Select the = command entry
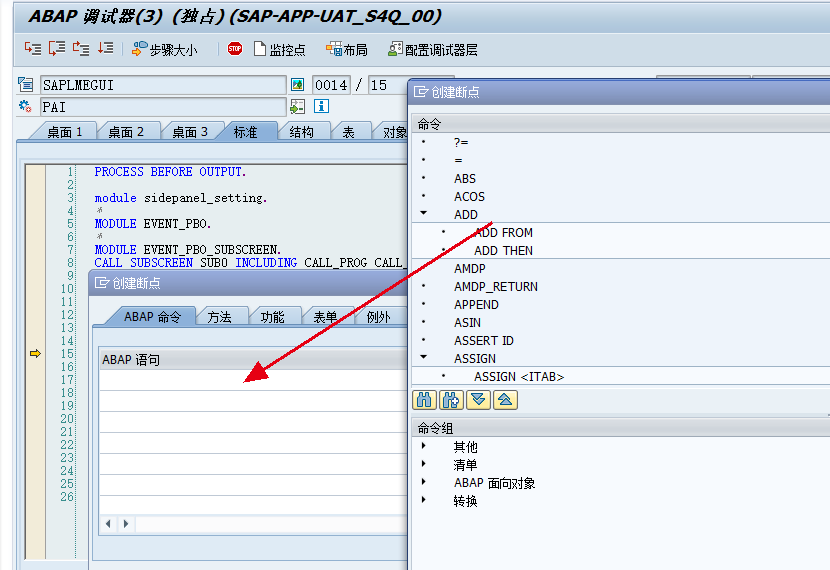This screenshot has height=570, width=830. click(x=458, y=160)
